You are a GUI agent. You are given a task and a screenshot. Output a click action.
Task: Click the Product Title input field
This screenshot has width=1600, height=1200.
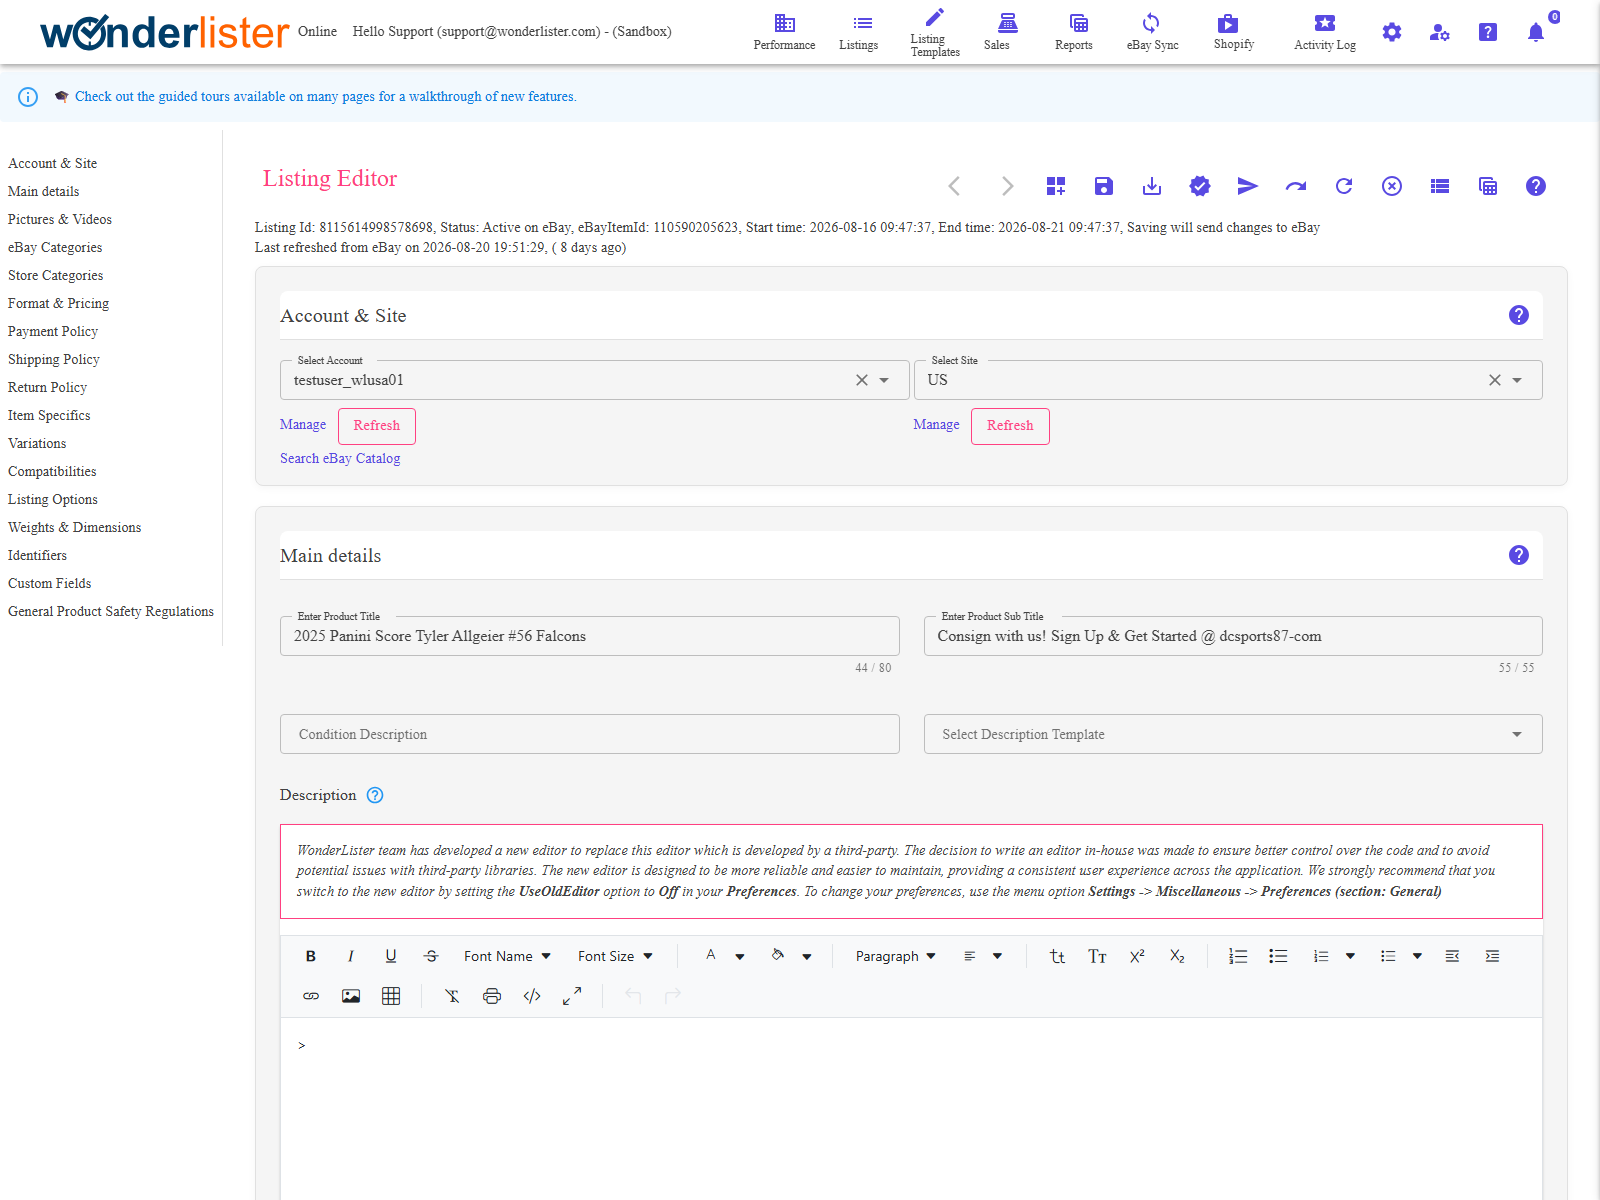point(590,636)
